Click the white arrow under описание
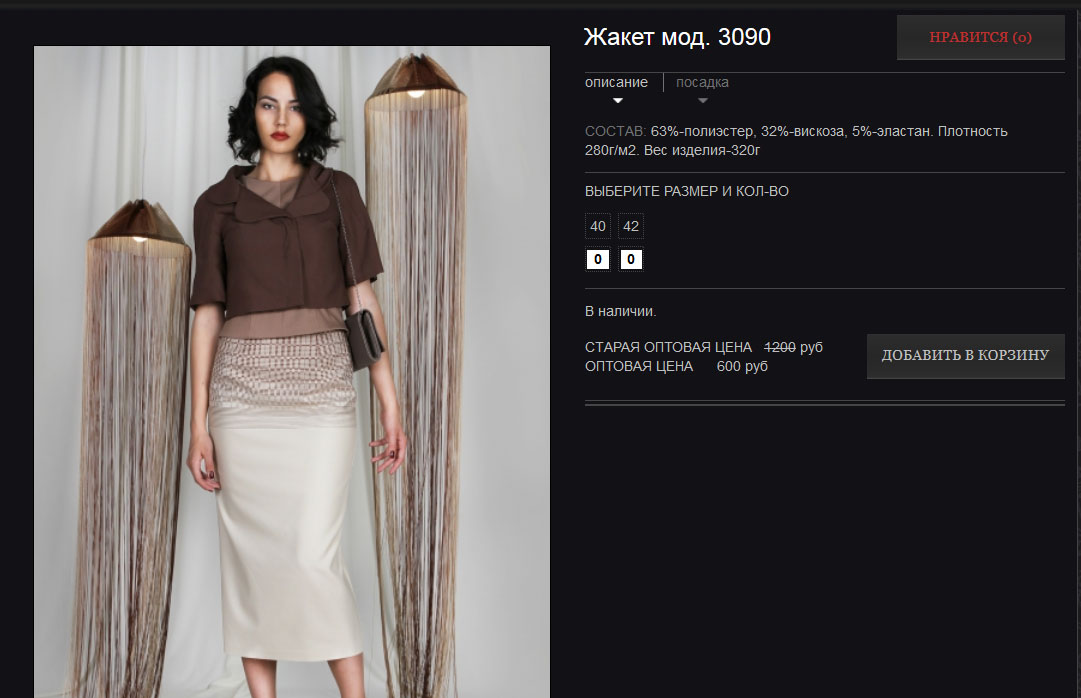This screenshot has height=698, width=1081. pos(618,101)
